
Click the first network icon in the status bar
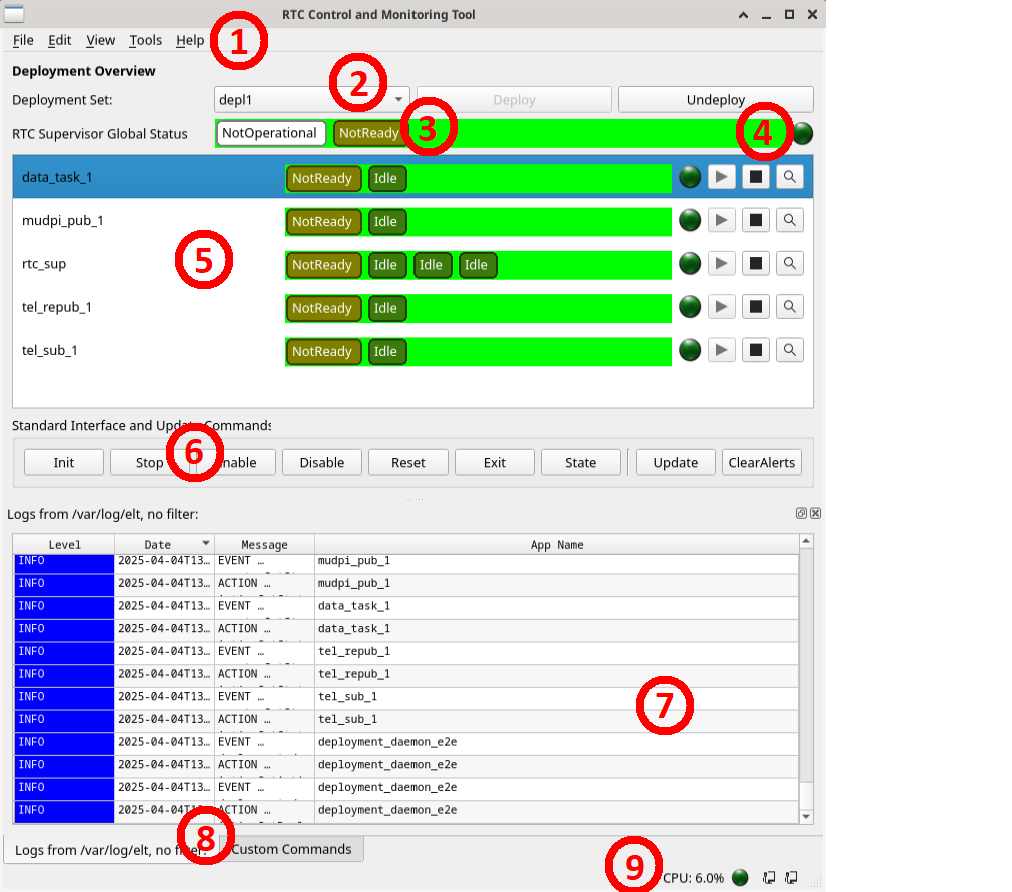768,877
